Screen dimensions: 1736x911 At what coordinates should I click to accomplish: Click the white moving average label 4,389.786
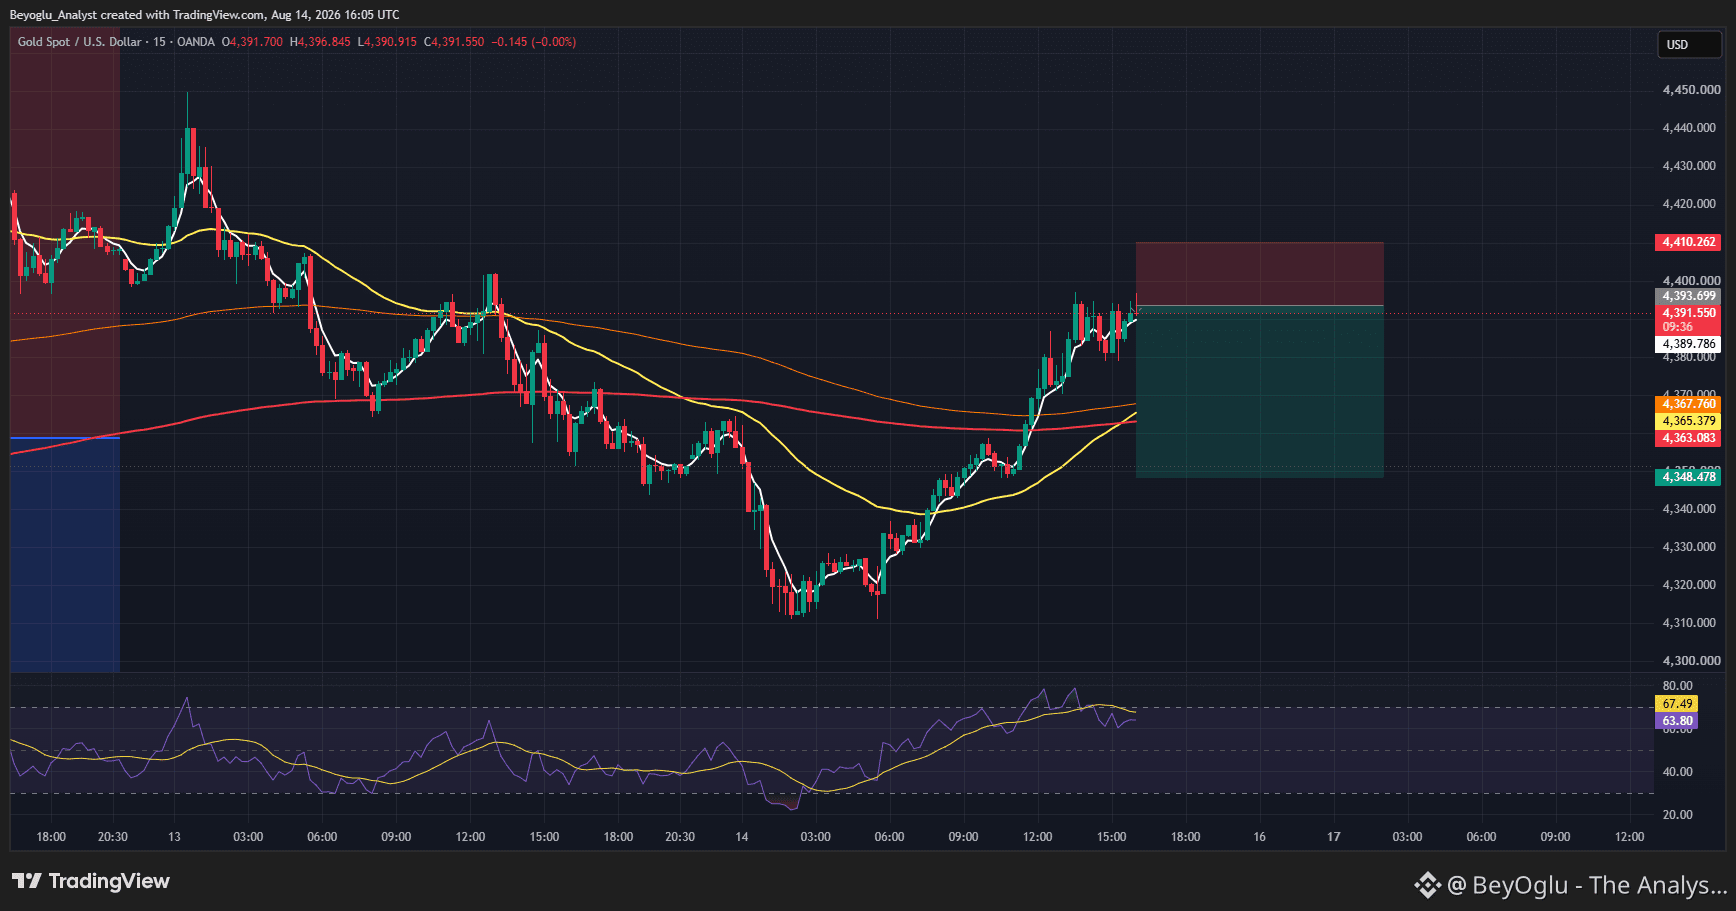(x=1689, y=344)
